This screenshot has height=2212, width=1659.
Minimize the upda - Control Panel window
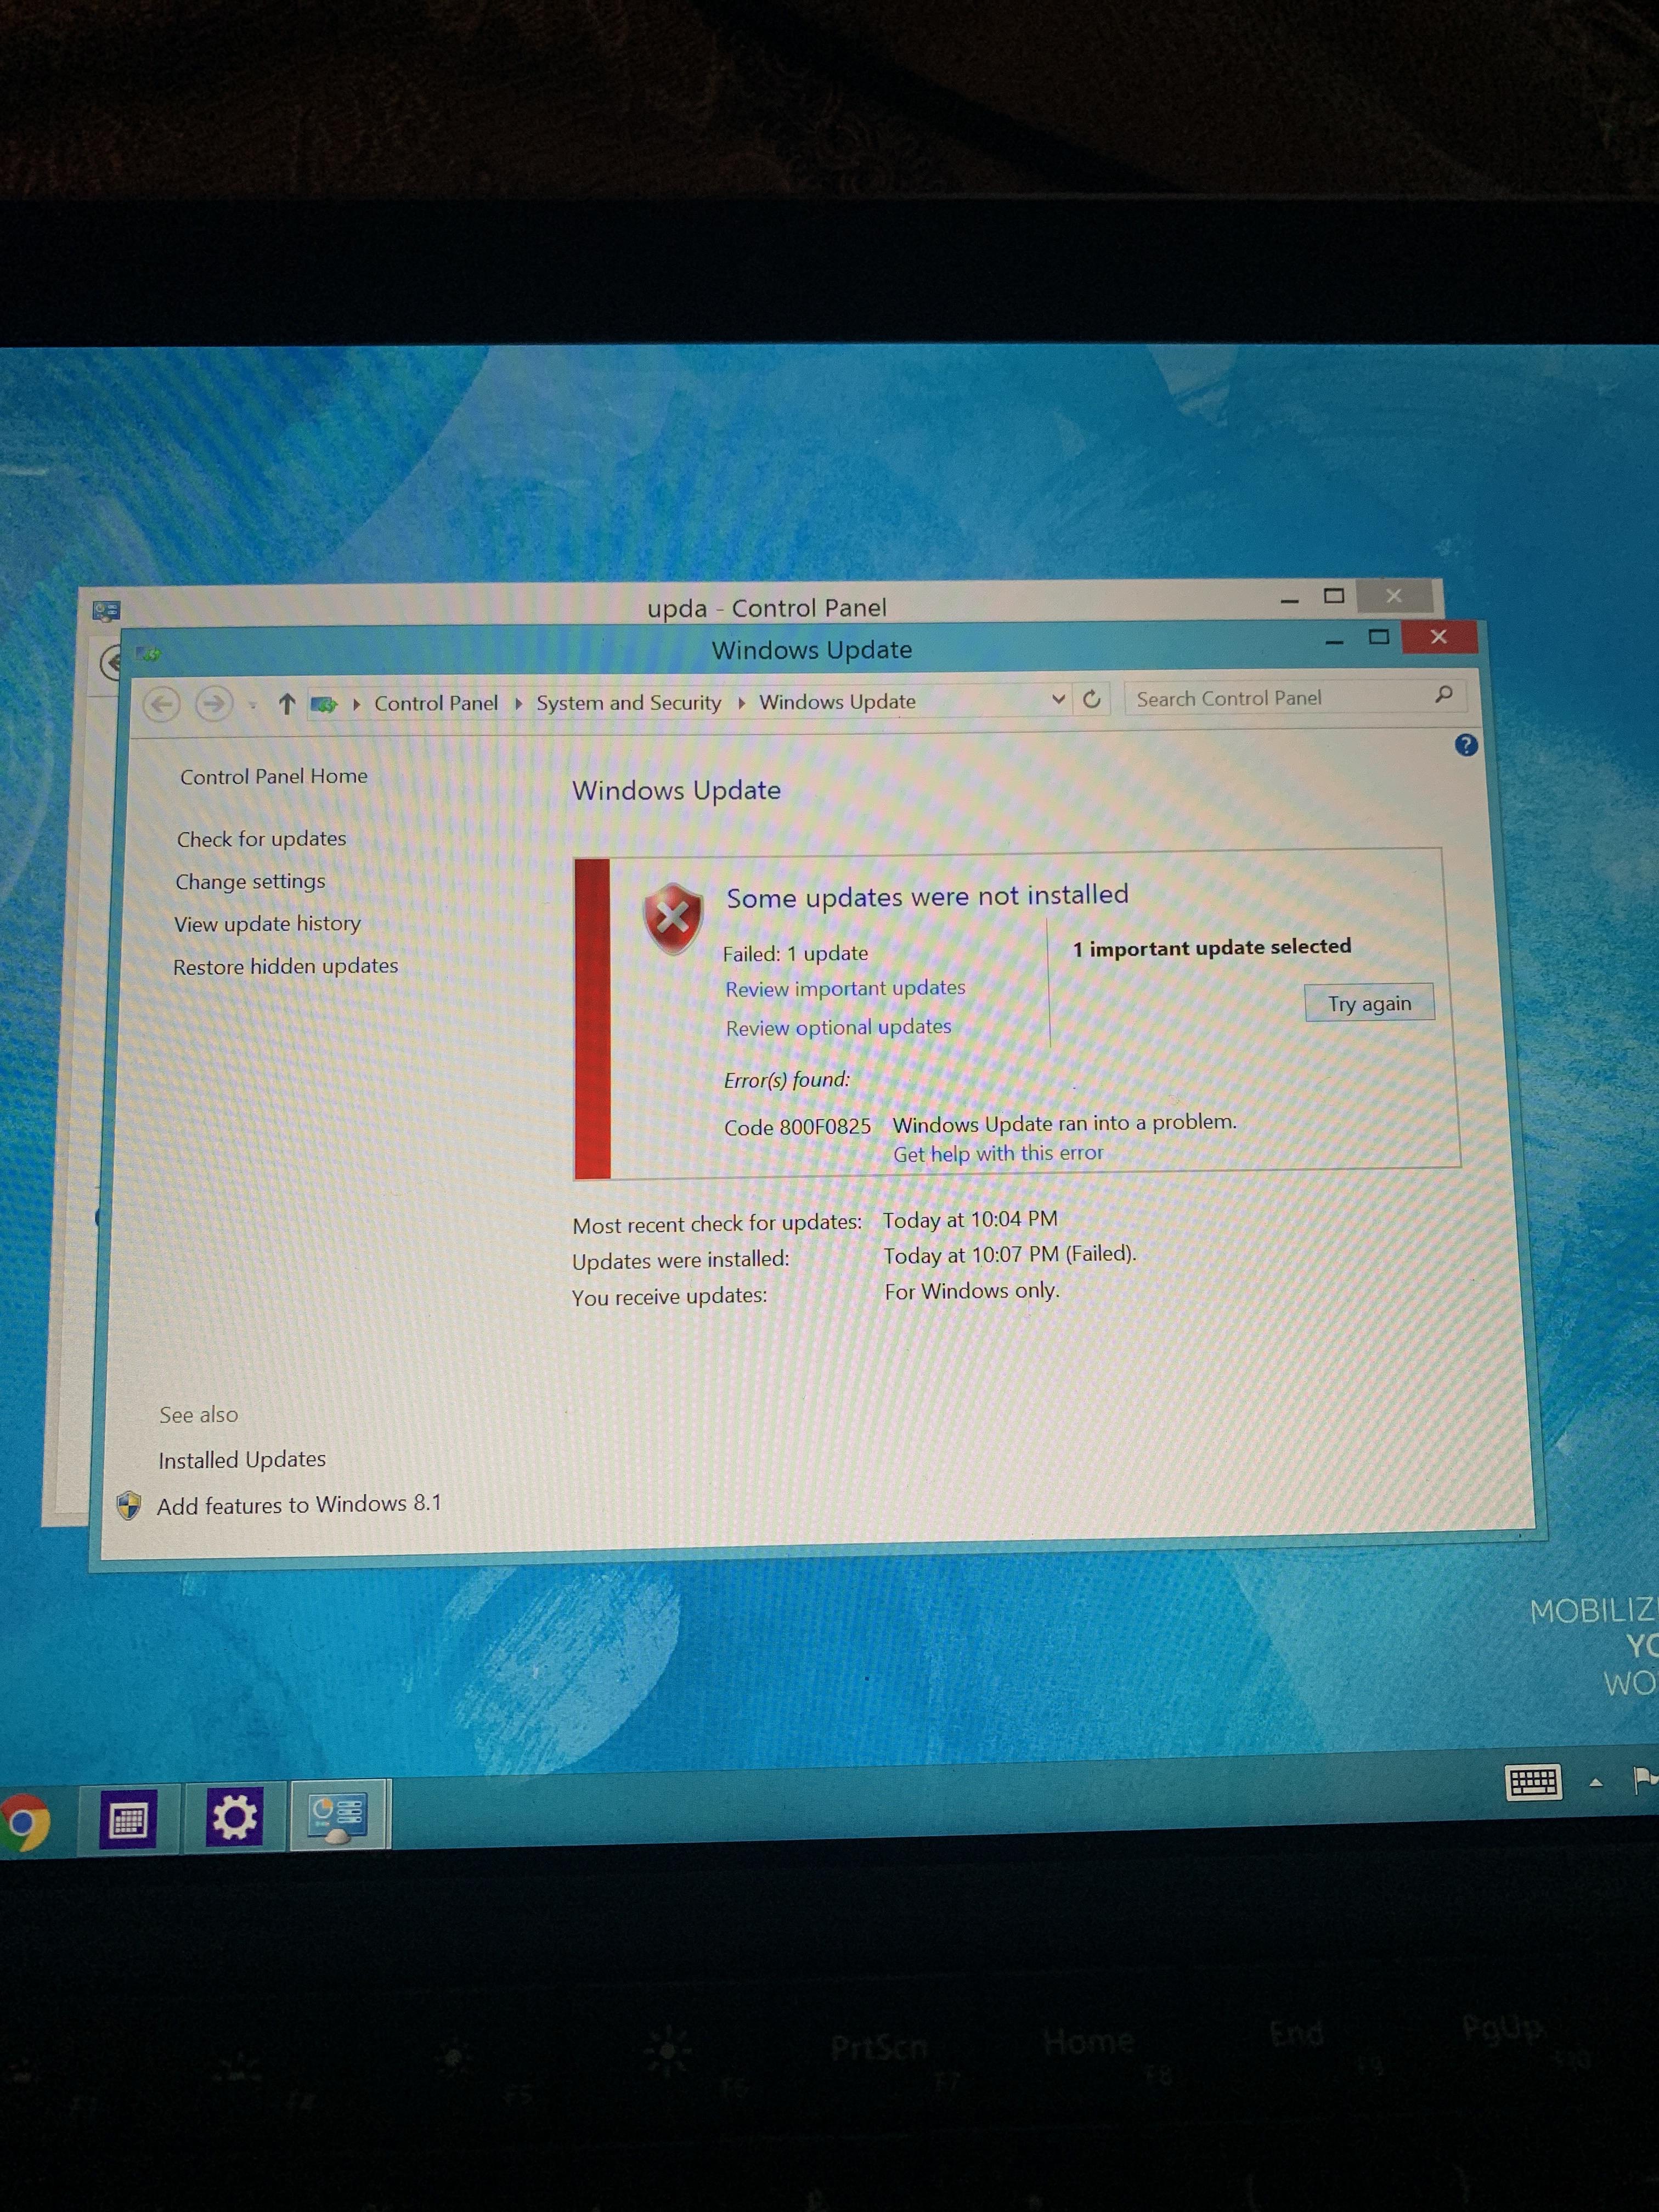click(x=1289, y=600)
